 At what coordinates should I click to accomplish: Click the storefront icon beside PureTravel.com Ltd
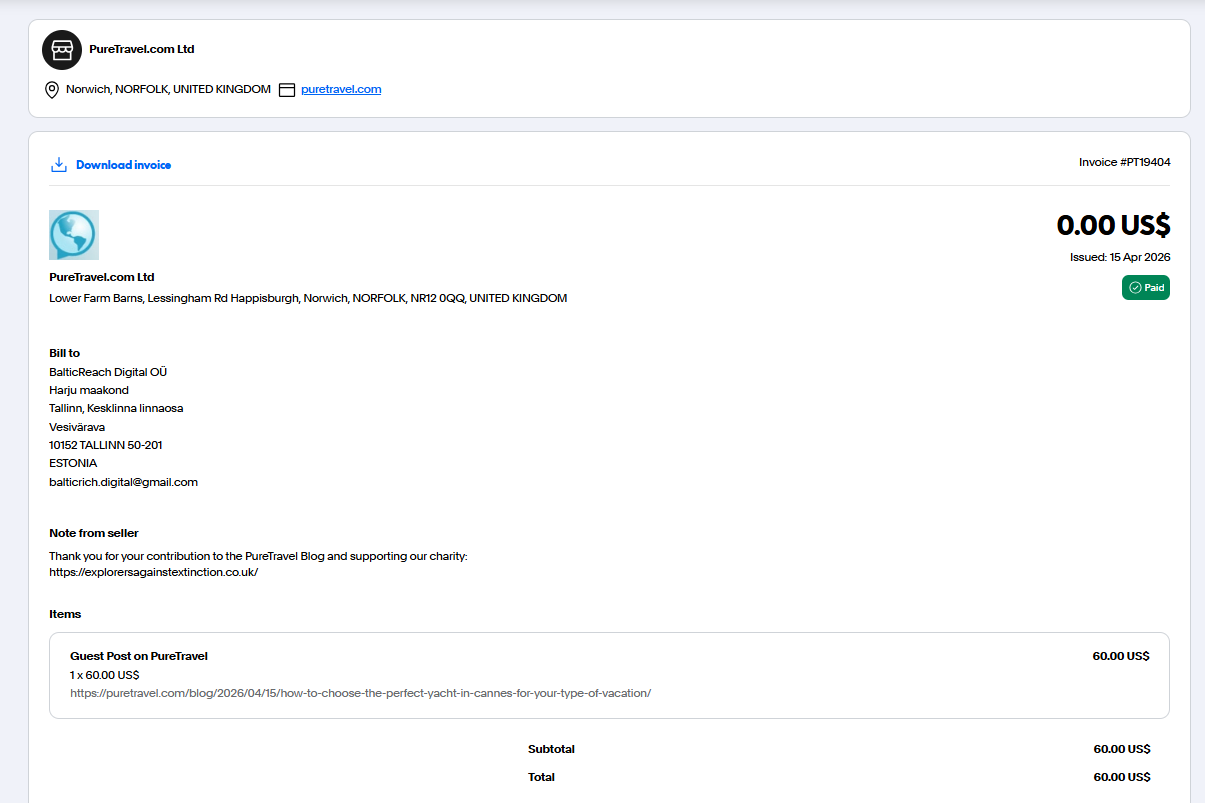[62, 50]
